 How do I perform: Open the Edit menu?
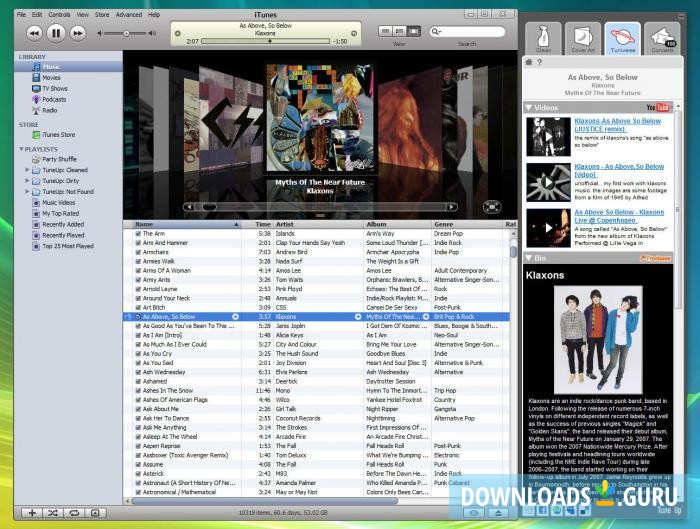point(37,15)
